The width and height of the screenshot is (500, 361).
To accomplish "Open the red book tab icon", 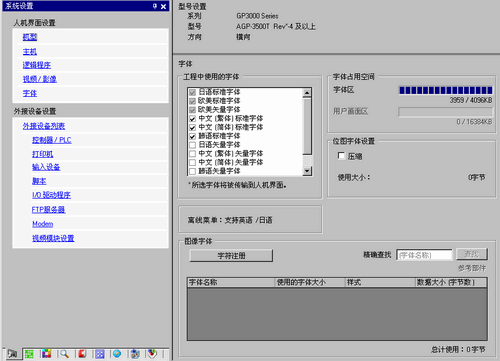I will pyautogui.click(x=82, y=354).
